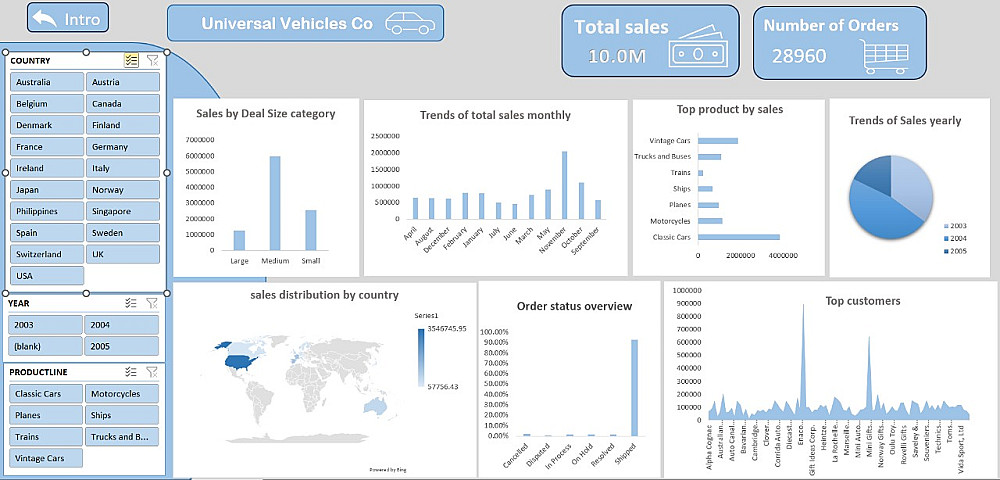Click the shopping cart icon on Orders card
The image size is (1000, 480).
click(883, 56)
